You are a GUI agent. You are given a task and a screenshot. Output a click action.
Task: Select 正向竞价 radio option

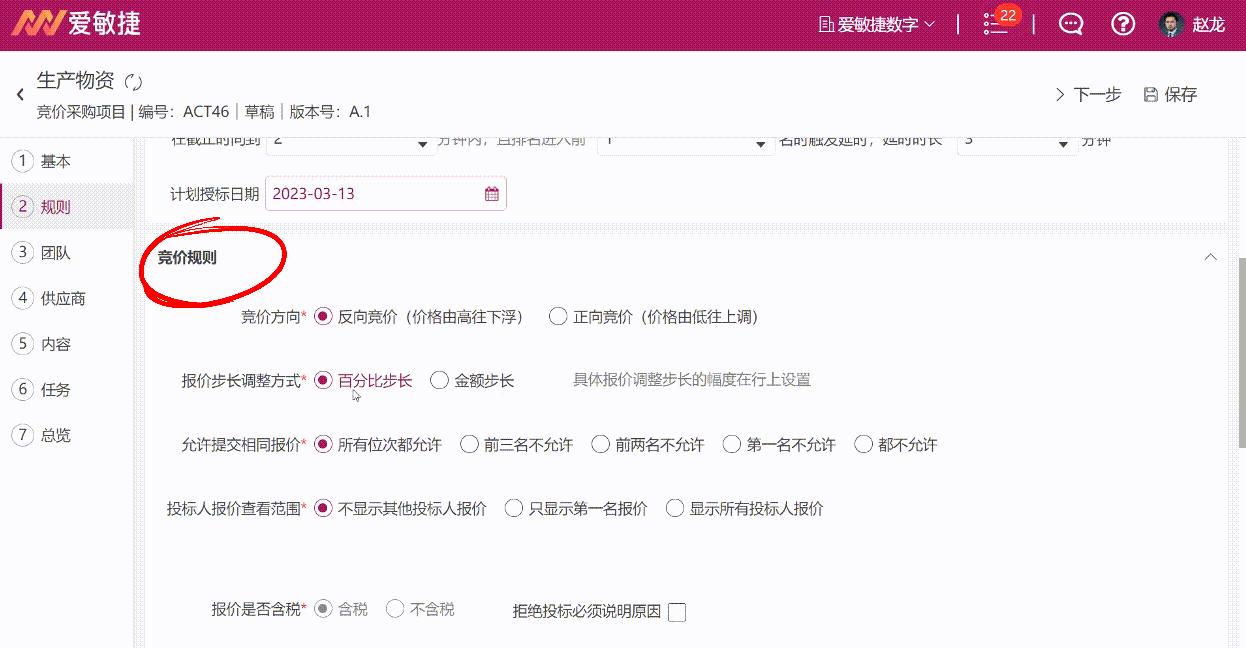[x=557, y=316]
